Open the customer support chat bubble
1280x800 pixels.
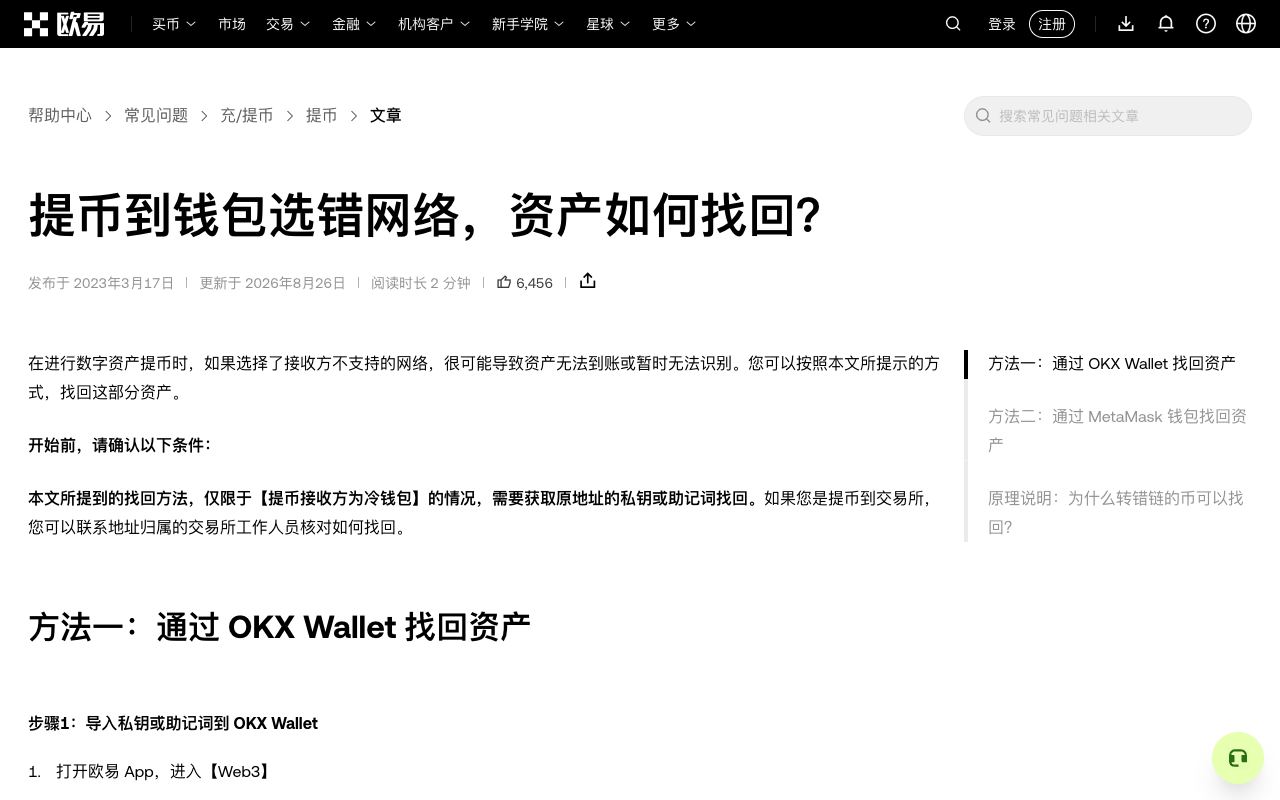(1238, 758)
